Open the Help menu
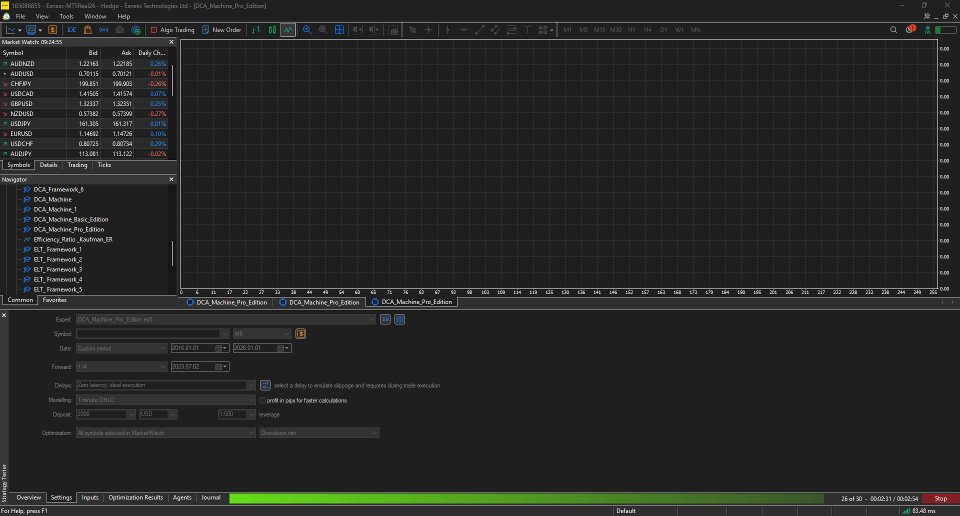The image size is (960, 516). coord(123,17)
